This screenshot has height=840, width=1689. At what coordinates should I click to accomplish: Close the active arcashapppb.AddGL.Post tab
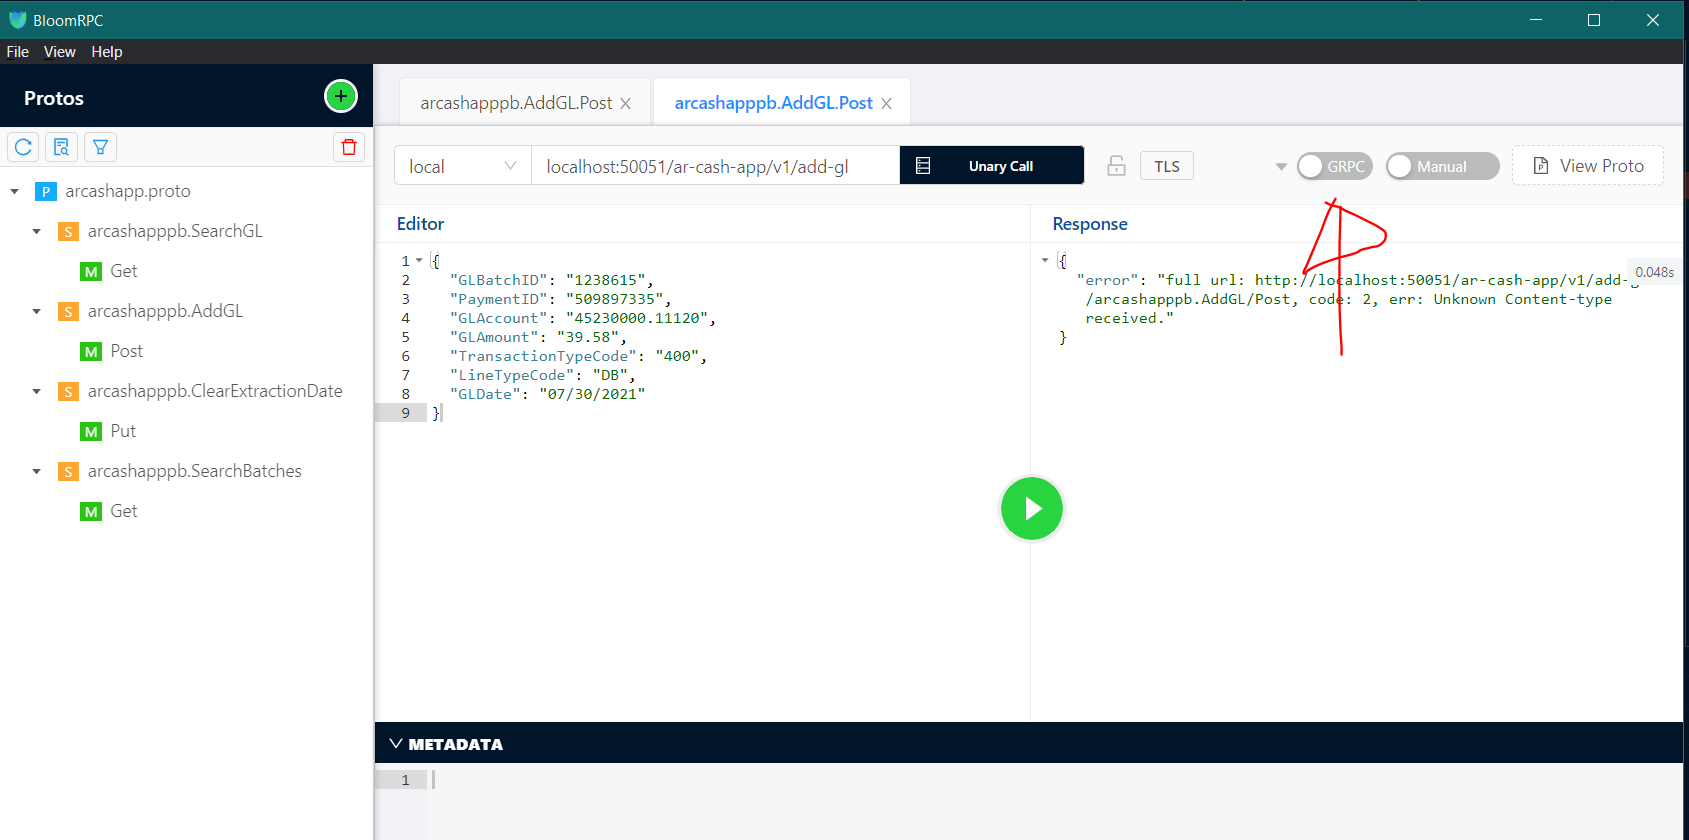886,103
